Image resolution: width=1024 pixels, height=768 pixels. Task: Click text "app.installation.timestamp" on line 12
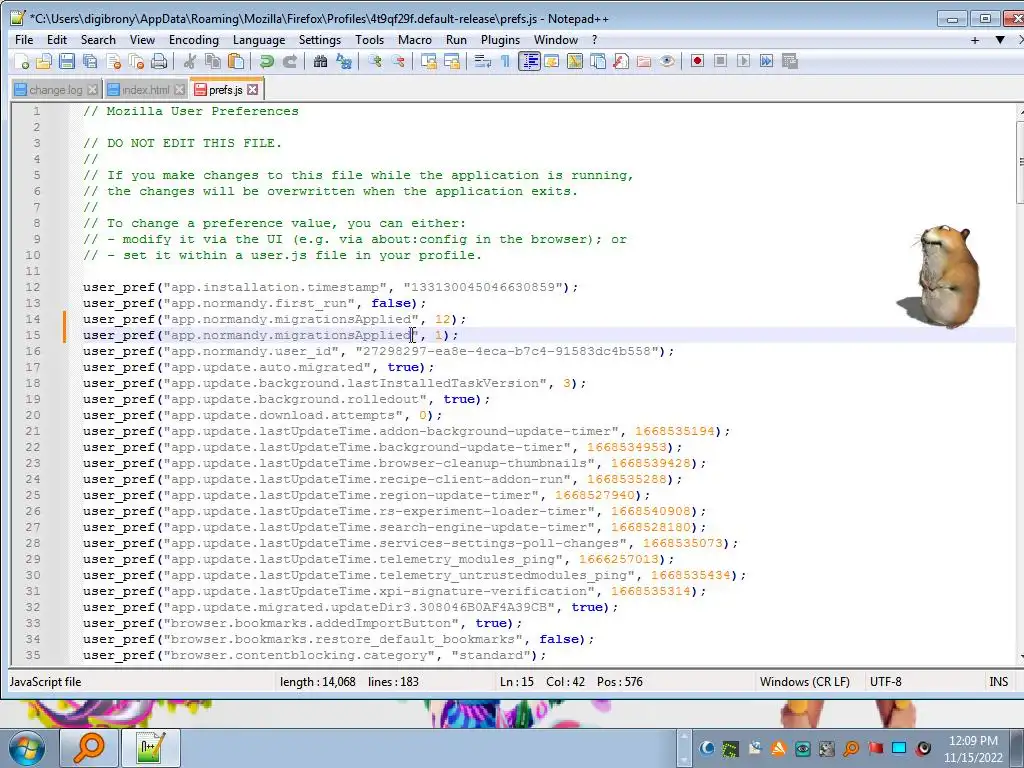(275, 287)
